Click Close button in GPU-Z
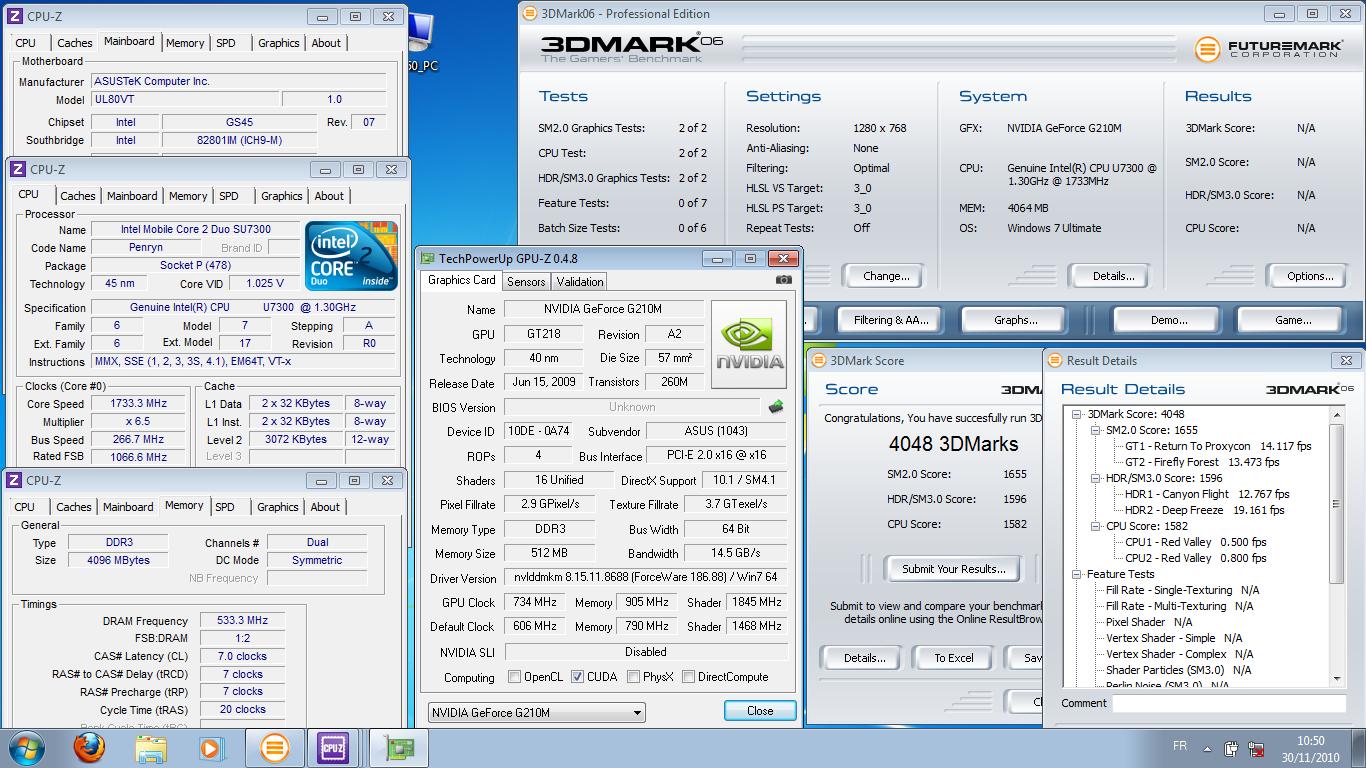This screenshot has width=1366, height=768. point(760,711)
